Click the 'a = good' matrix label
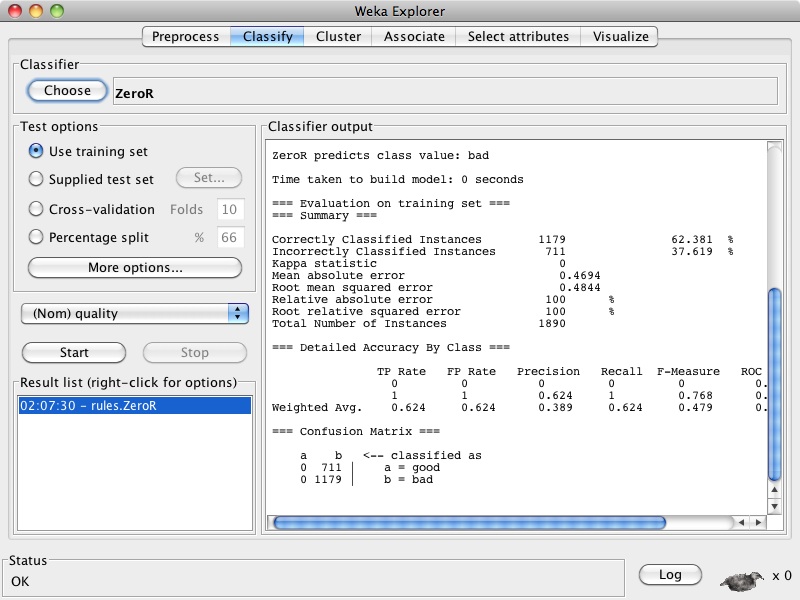The height and width of the screenshot is (600, 800). (412, 467)
